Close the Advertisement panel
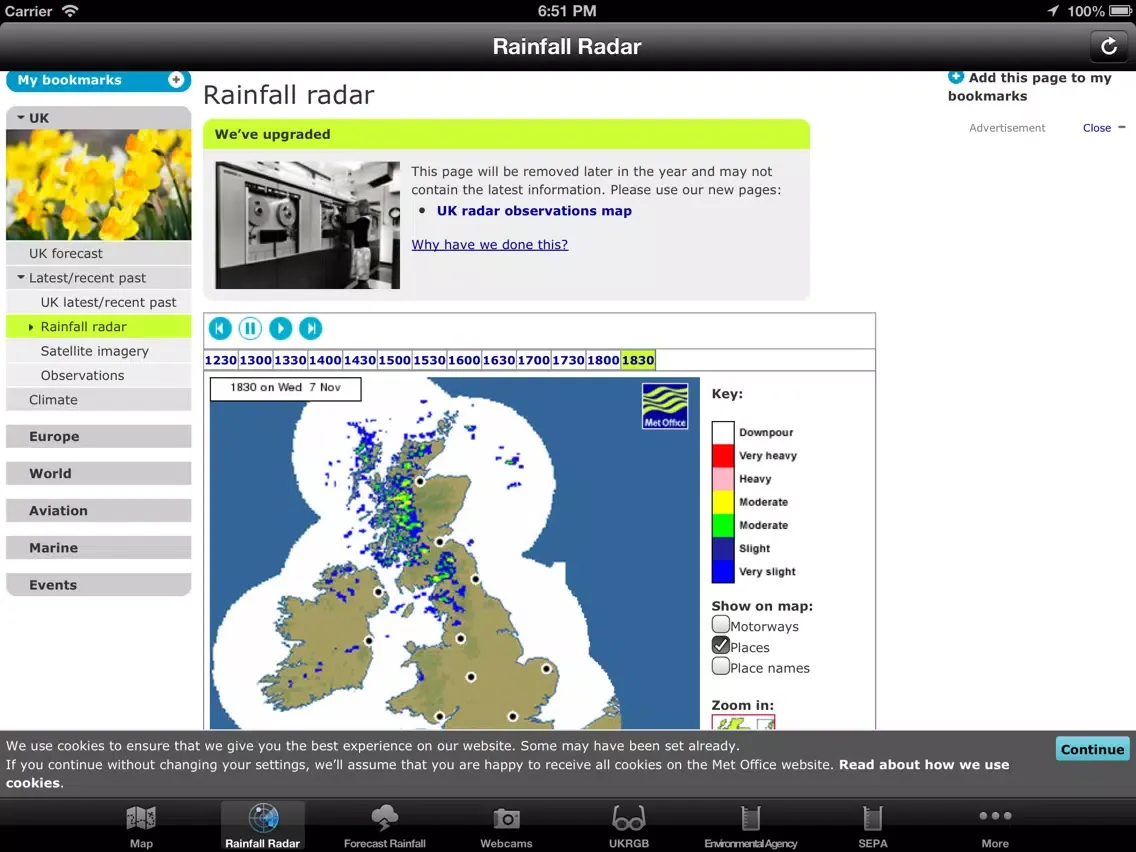The width and height of the screenshot is (1136, 852). tap(1103, 128)
